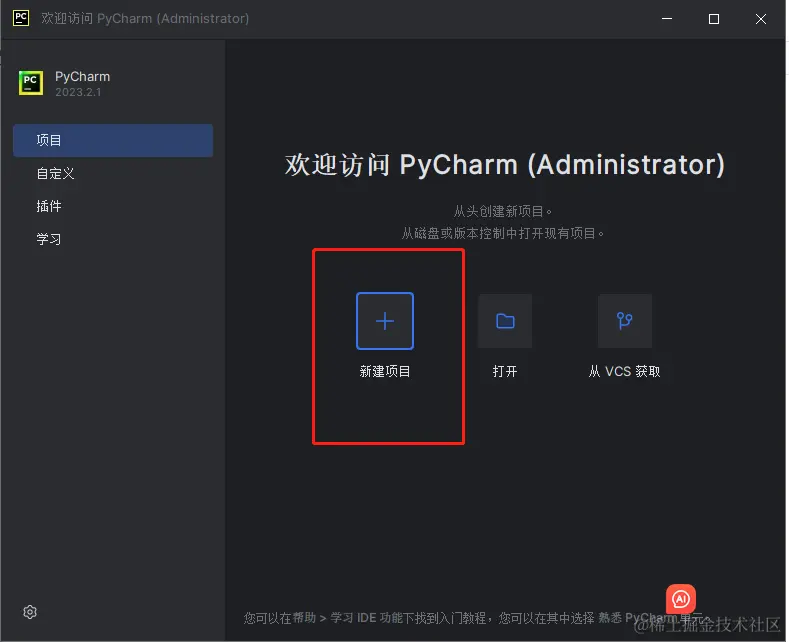Select the 项目 (Projects) tab
The image size is (789, 642).
pos(113,140)
